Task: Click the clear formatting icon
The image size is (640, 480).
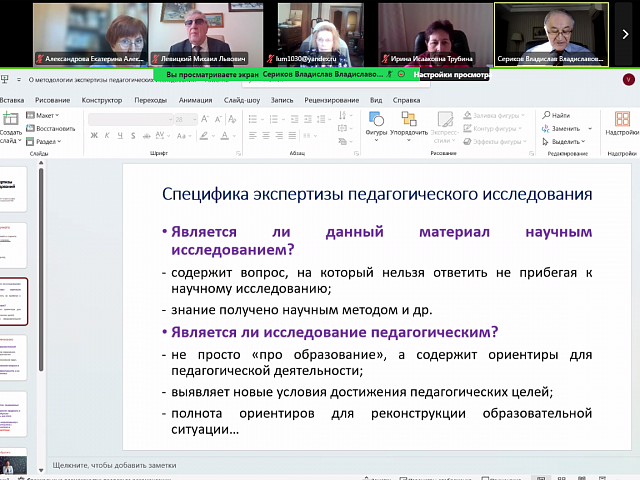Action: pyautogui.click(x=234, y=119)
